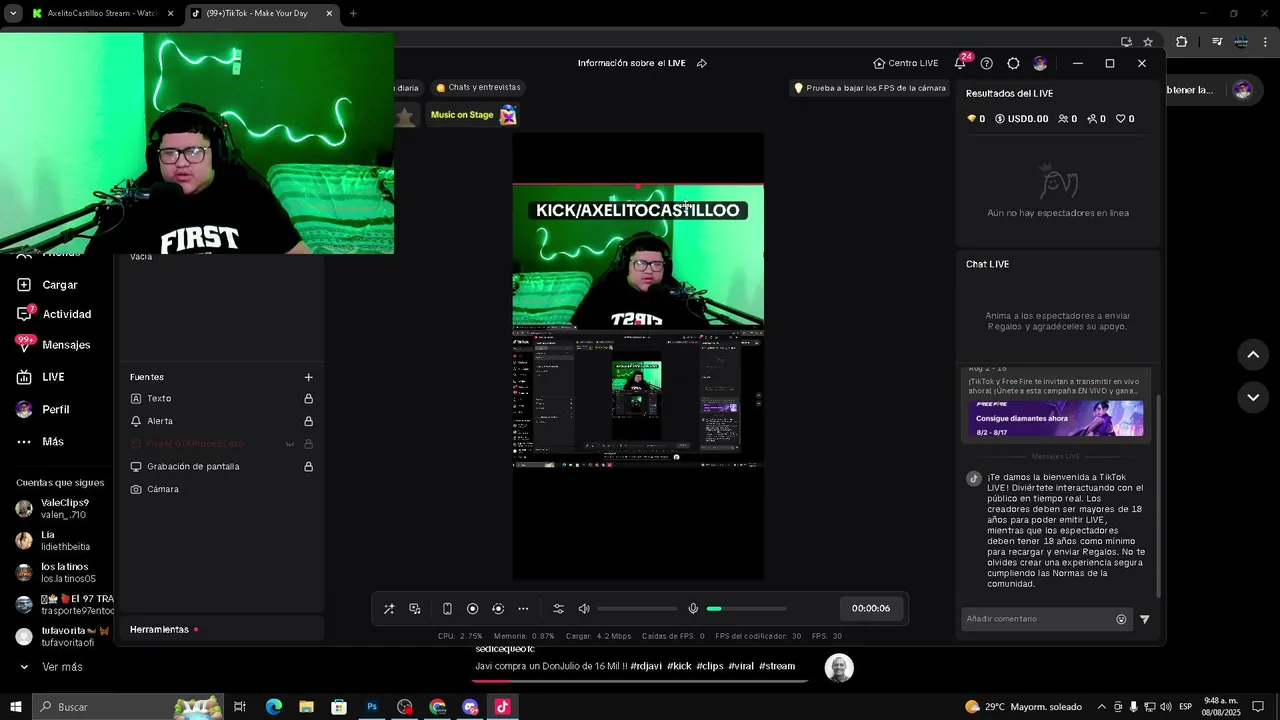The width and height of the screenshot is (1280, 720).
Task: Select Music on Stage category
Action: tap(473, 115)
